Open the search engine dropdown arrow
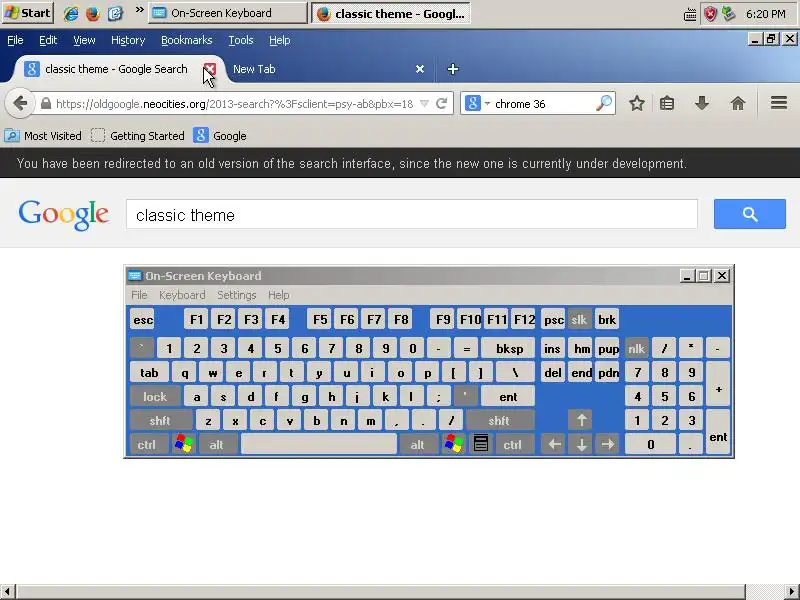 pyautogui.click(x=487, y=104)
